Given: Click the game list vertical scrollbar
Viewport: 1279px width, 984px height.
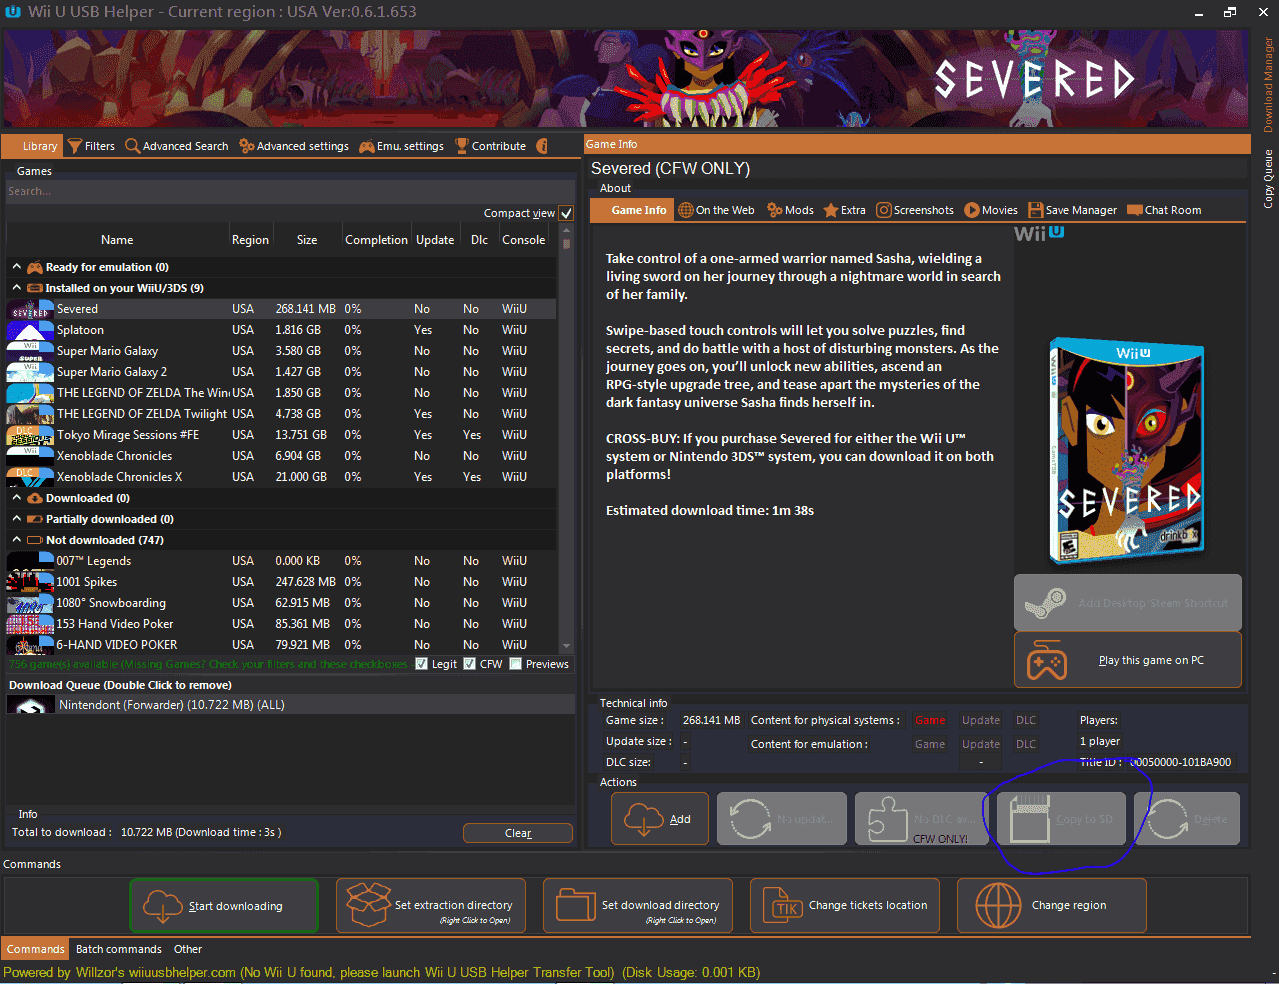Looking at the screenshot, I should pyautogui.click(x=567, y=440).
